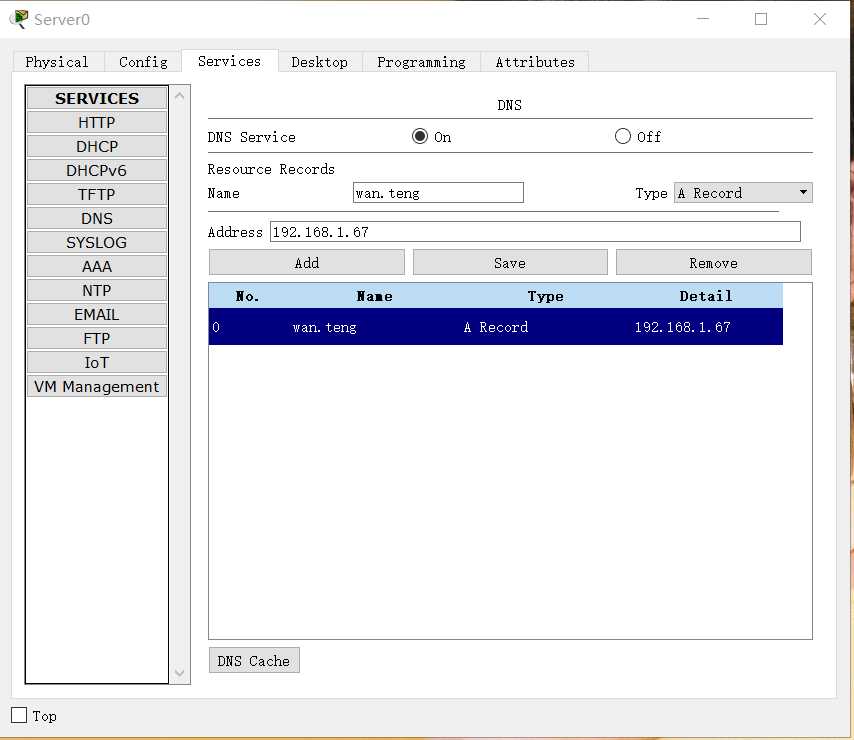Turn DNS Service Off
The image size is (854, 740).
(x=623, y=136)
